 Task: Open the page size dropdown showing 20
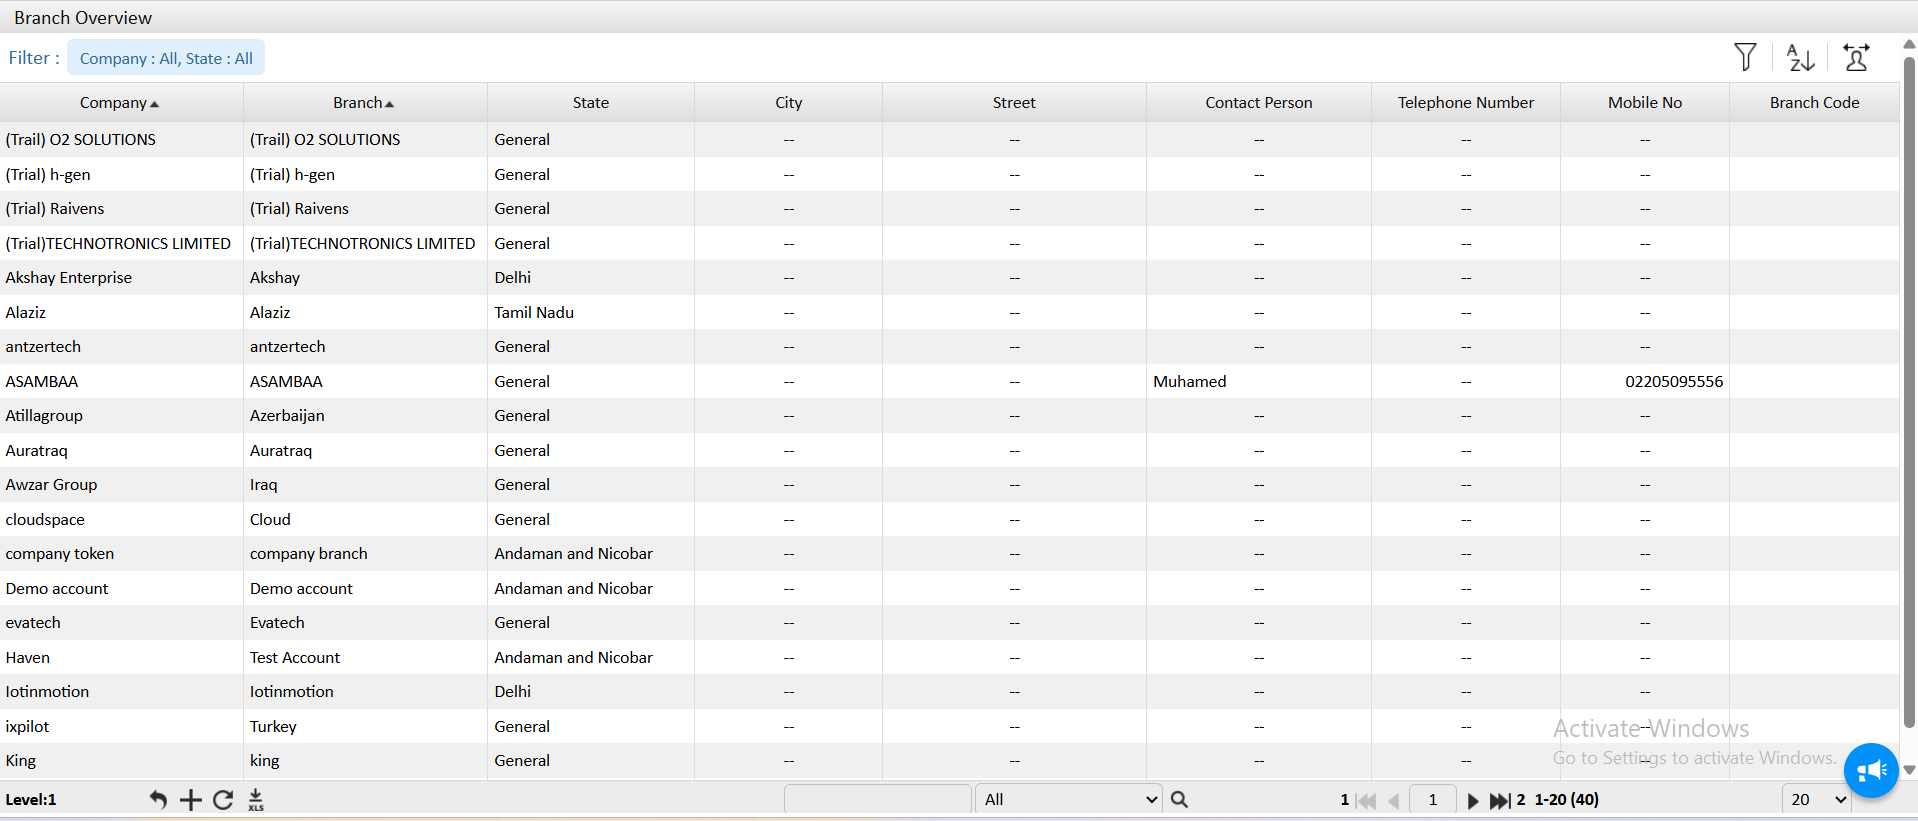coord(1816,799)
